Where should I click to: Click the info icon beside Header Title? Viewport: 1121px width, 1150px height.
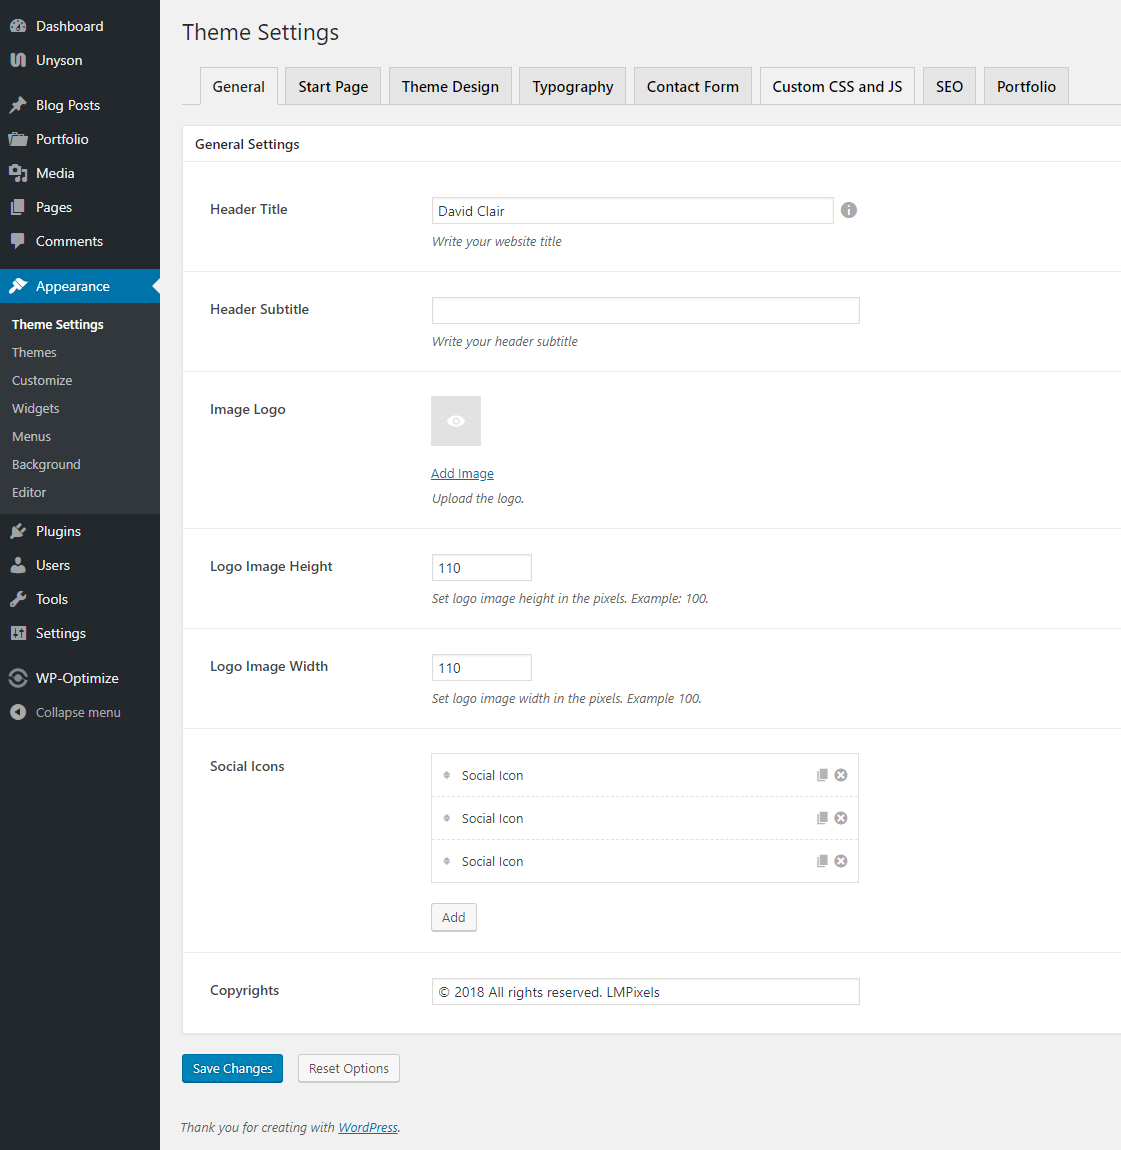tap(848, 210)
